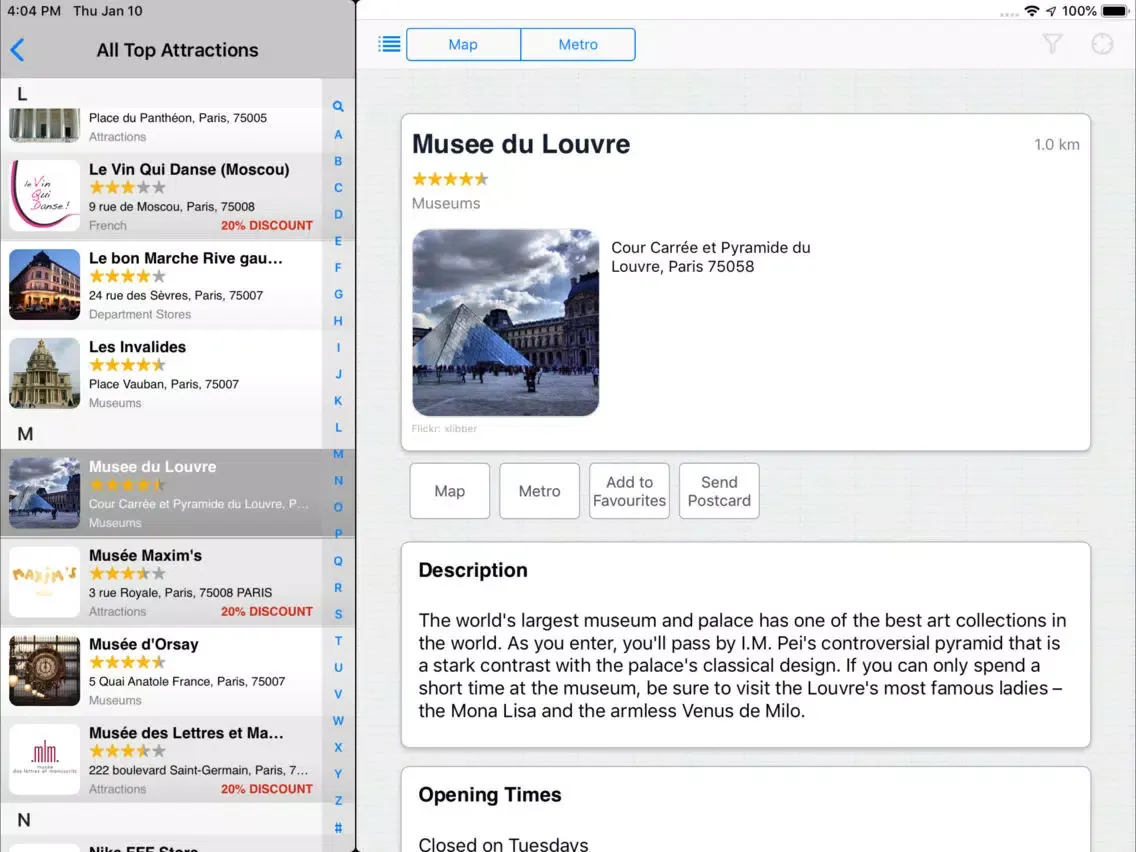Select Le bon Marche Rive gauche entry
Viewport: 1136px width, 852px height.
coord(162,285)
